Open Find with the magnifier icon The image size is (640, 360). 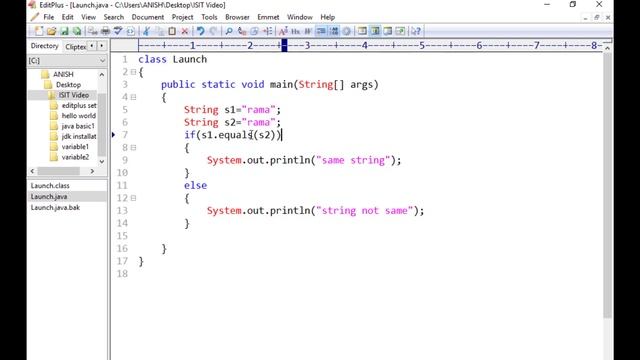(229, 31)
